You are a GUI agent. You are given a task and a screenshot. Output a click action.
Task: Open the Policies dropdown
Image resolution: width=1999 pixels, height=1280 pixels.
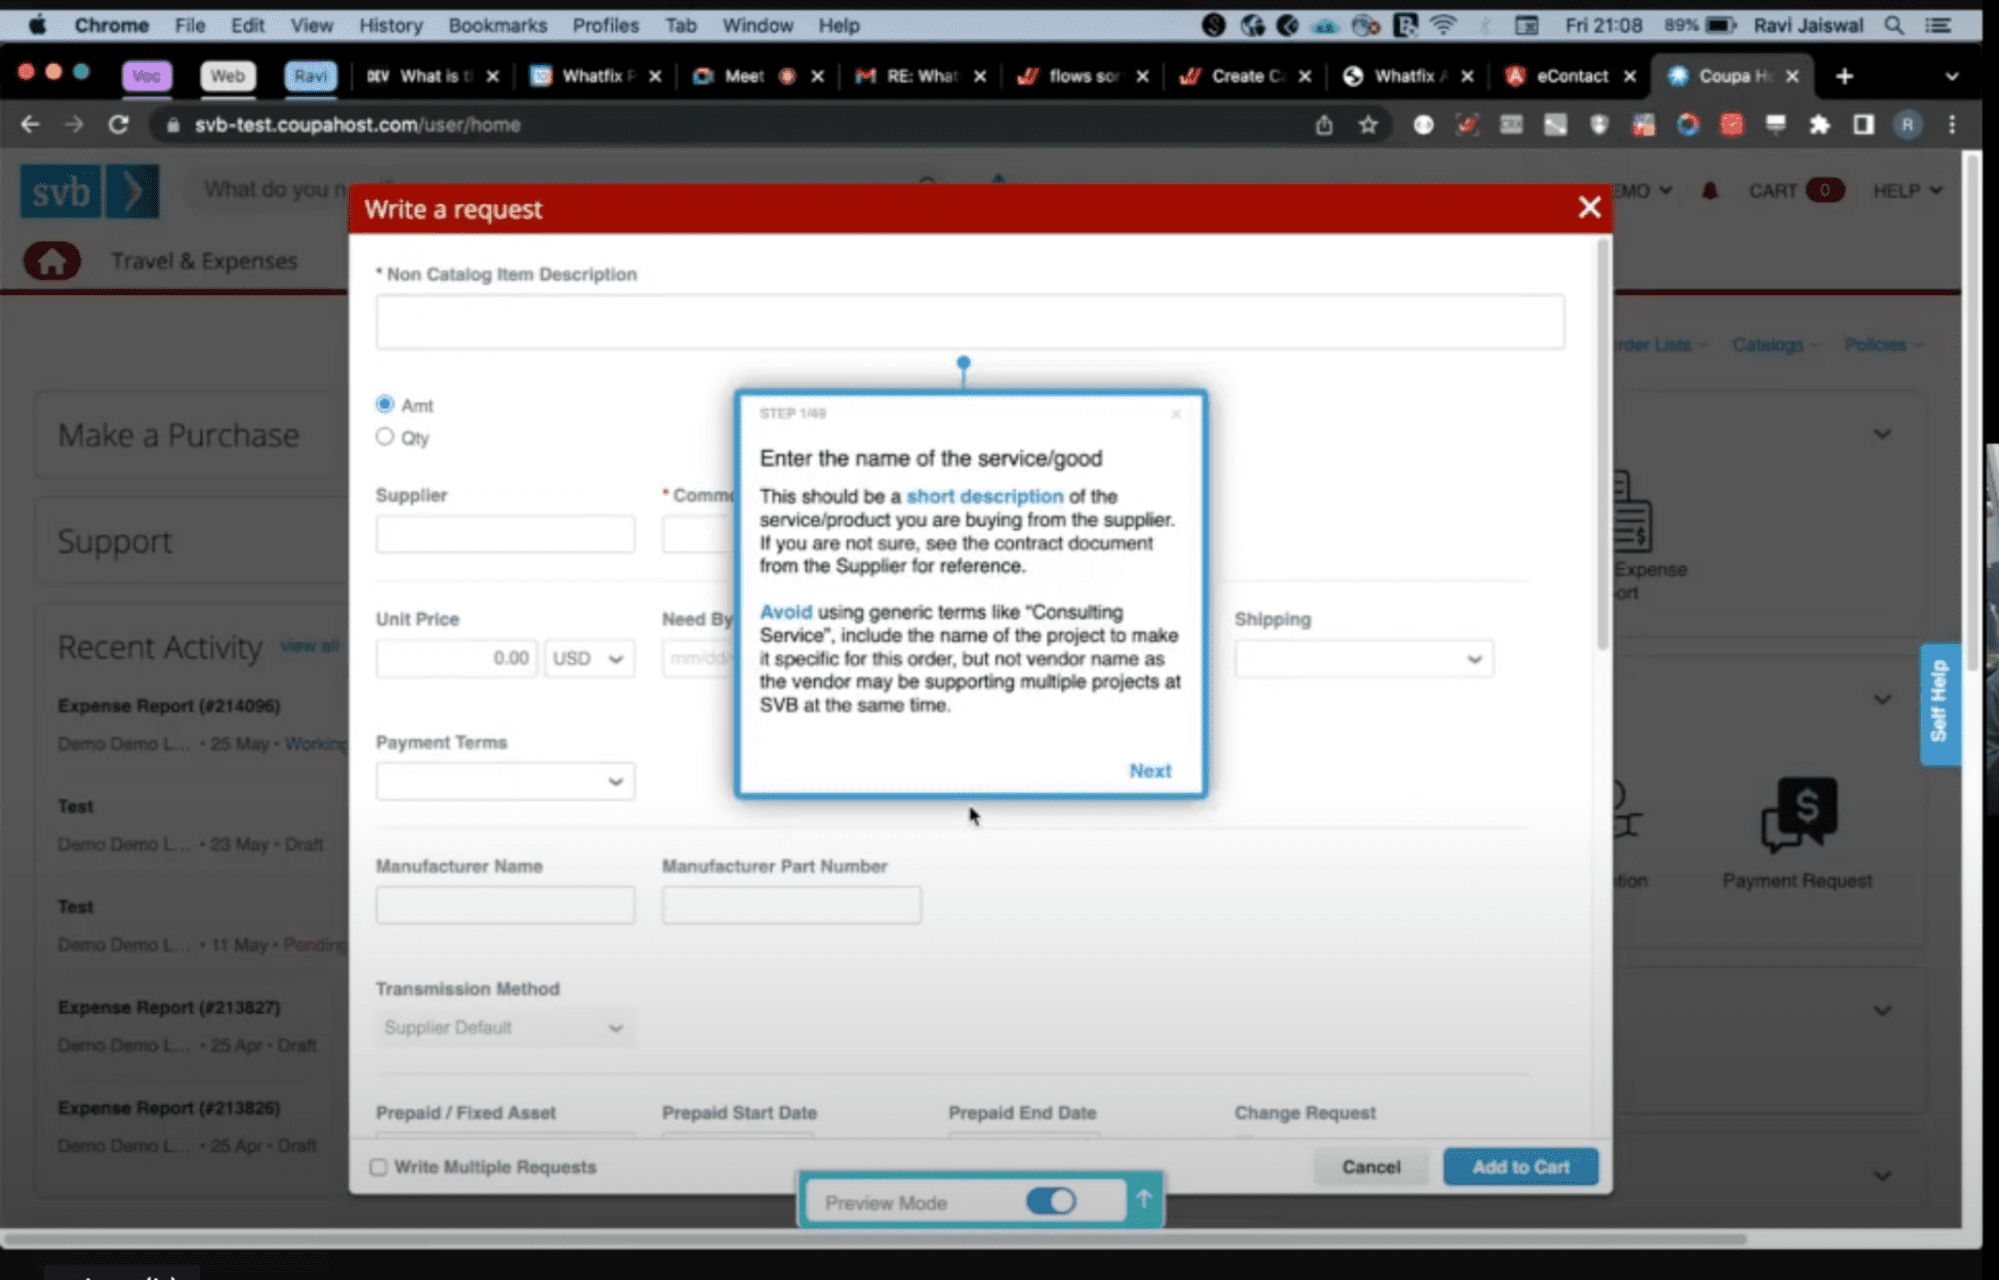pyautogui.click(x=1883, y=344)
